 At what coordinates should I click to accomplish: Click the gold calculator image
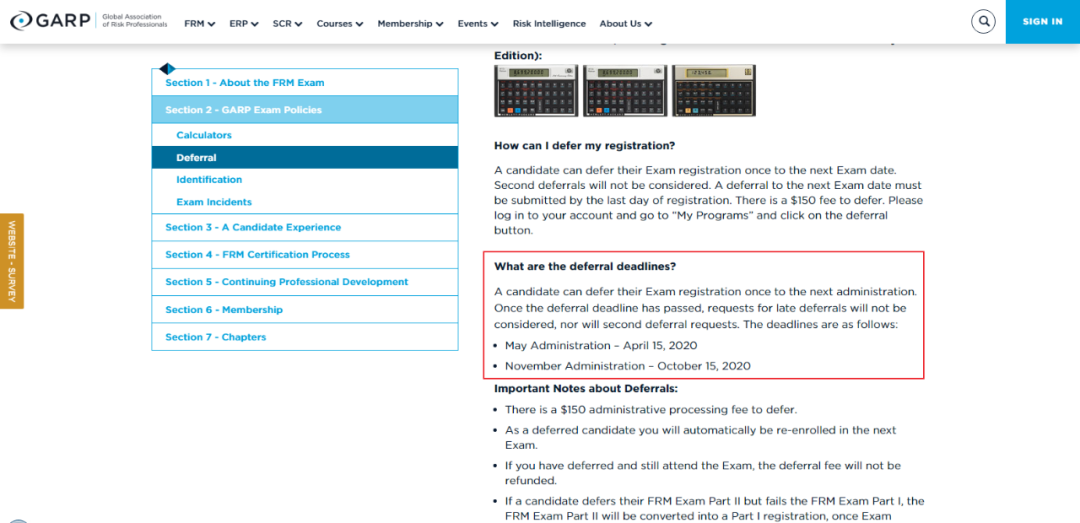coord(713,91)
